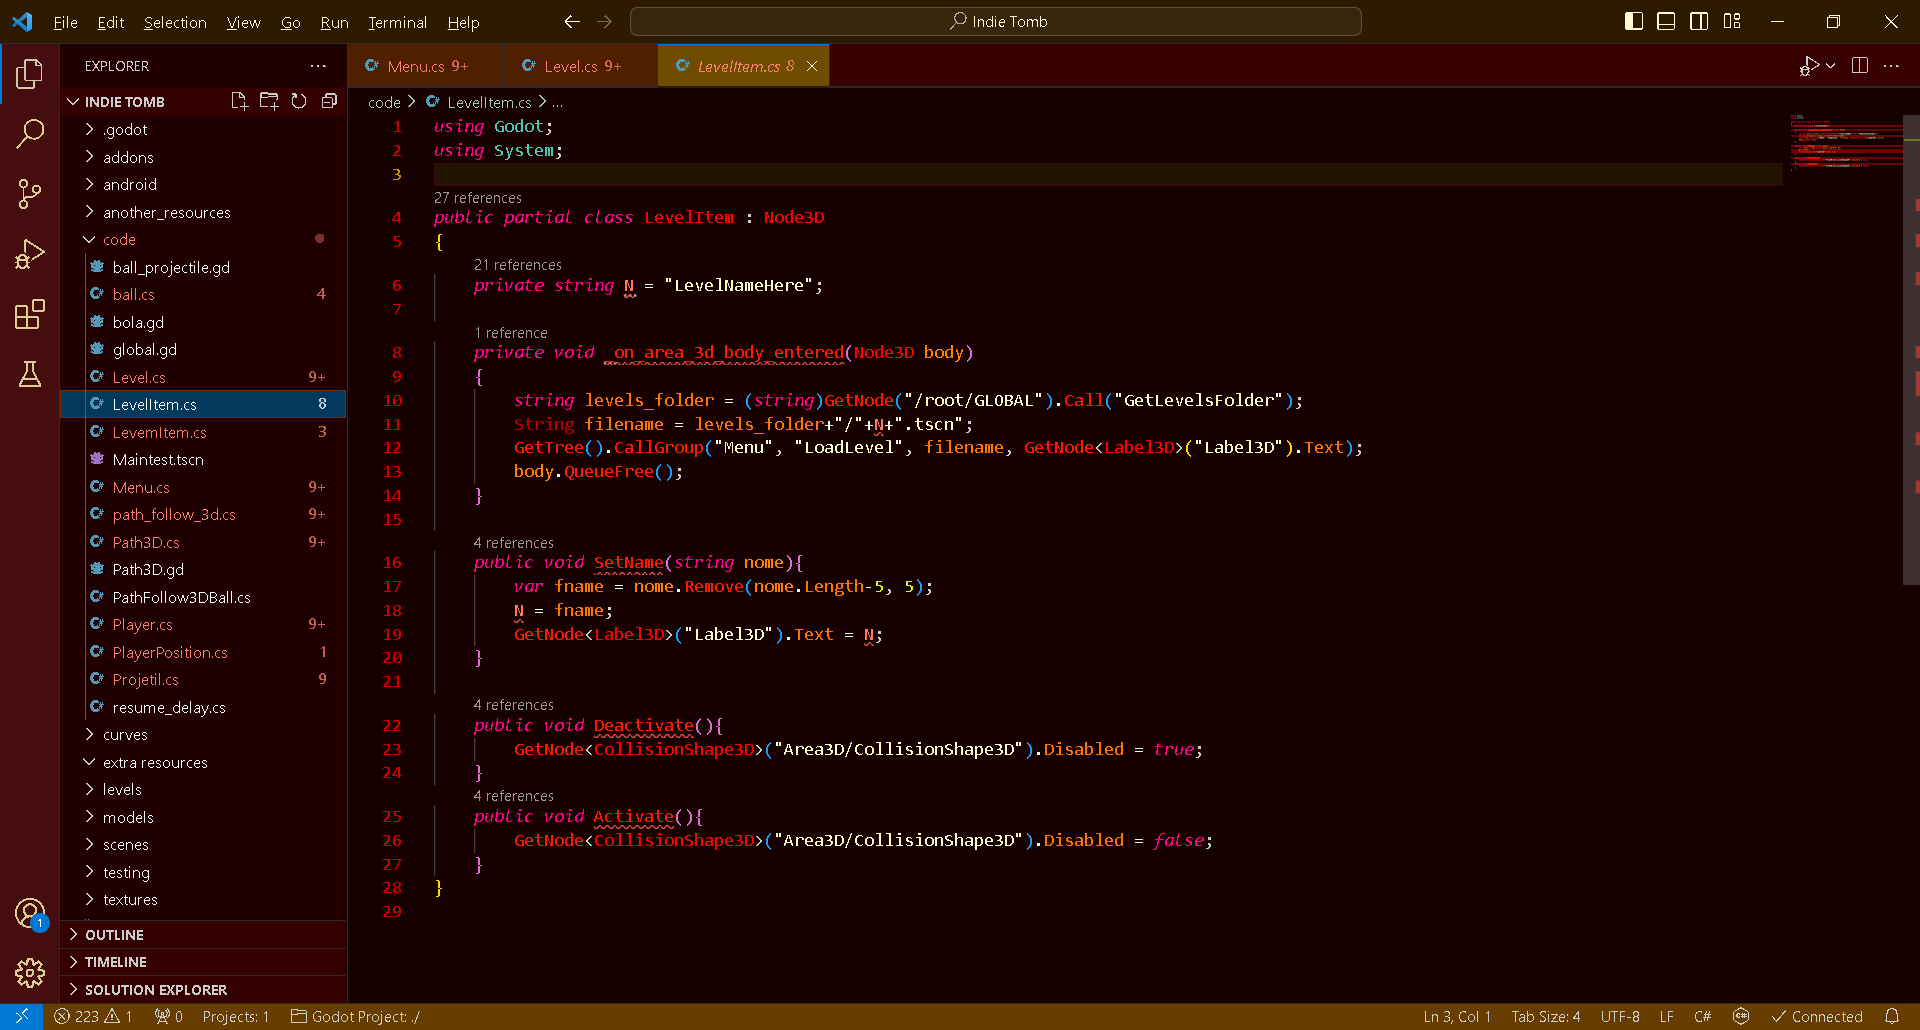The width and height of the screenshot is (1920, 1030).
Task: Toggle the bottom Panel visibility
Action: pyautogui.click(x=1666, y=20)
